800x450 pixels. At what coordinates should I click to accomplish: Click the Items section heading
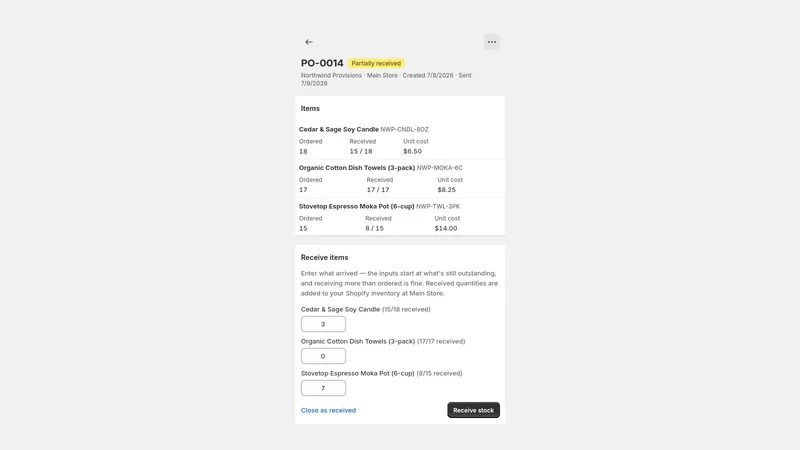tap(310, 109)
